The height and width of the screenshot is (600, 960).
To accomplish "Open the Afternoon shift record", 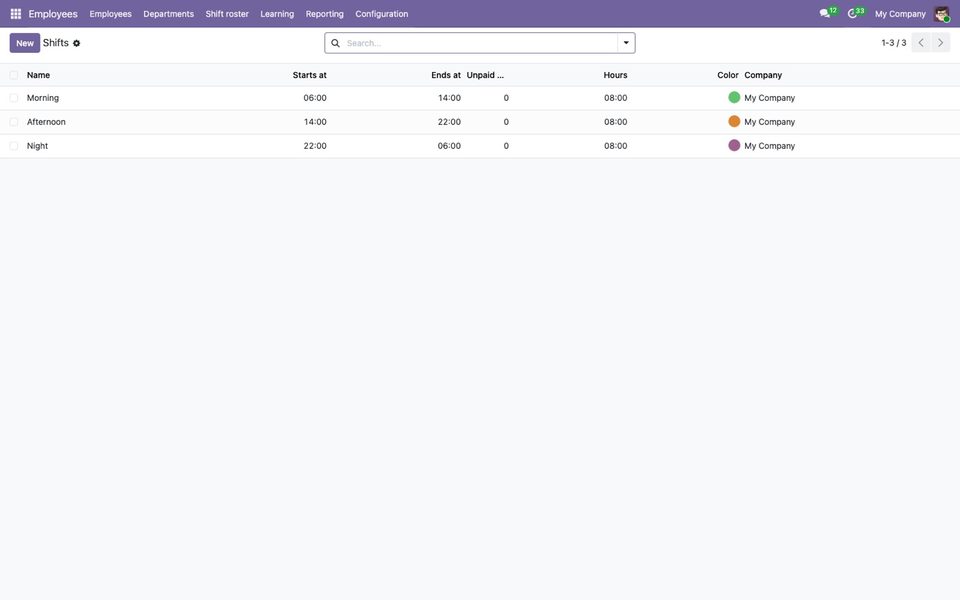I will pyautogui.click(x=46, y=122).
